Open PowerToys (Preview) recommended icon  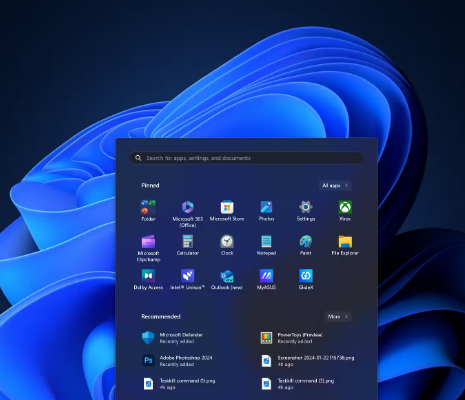click(266, 338)
